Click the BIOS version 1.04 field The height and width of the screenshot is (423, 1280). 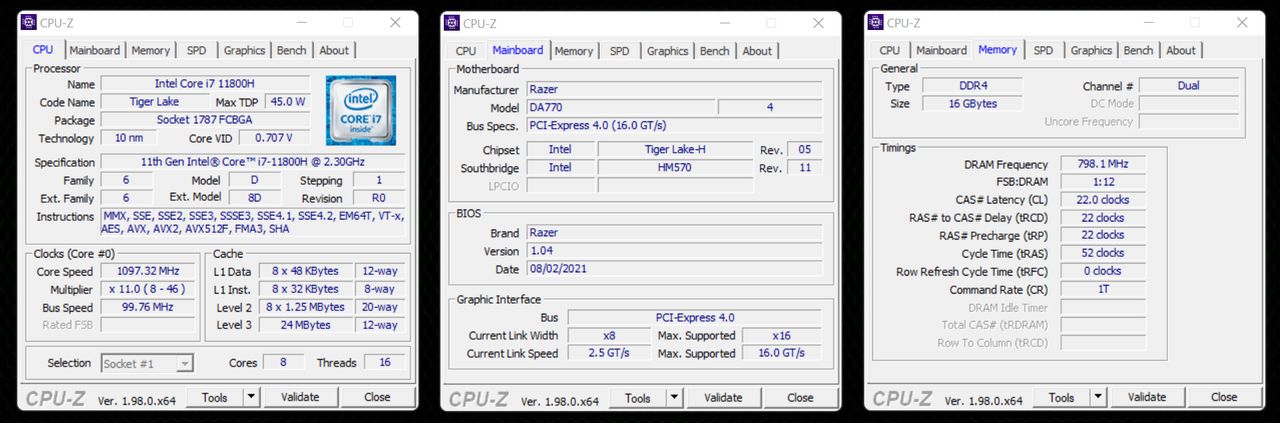tap(674, 252)
